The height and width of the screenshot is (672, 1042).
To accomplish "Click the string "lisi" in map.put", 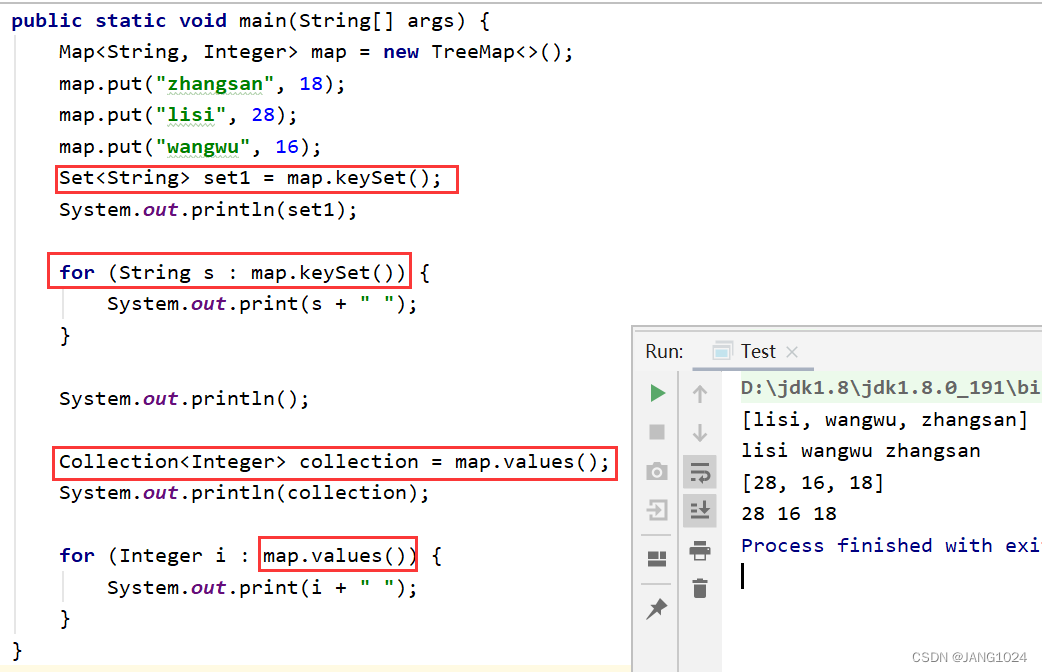I will [191, 115].
